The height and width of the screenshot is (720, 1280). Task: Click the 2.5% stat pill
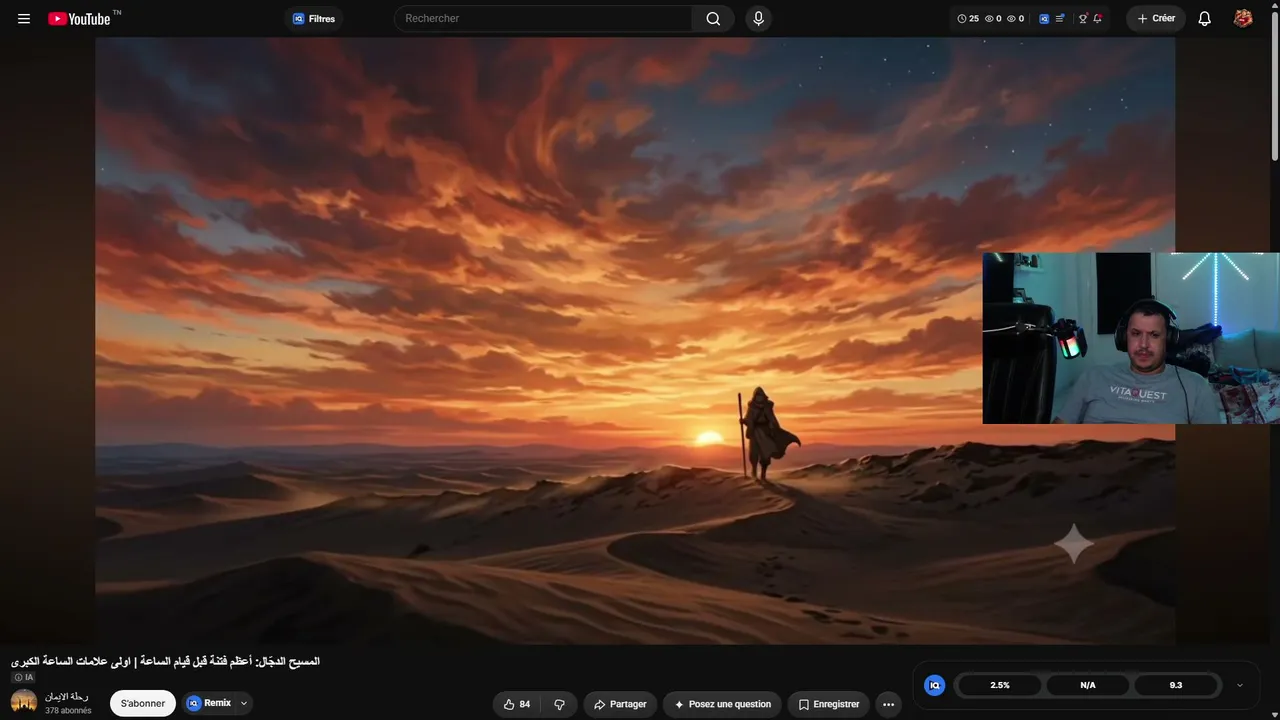(x=1000, y=685)
